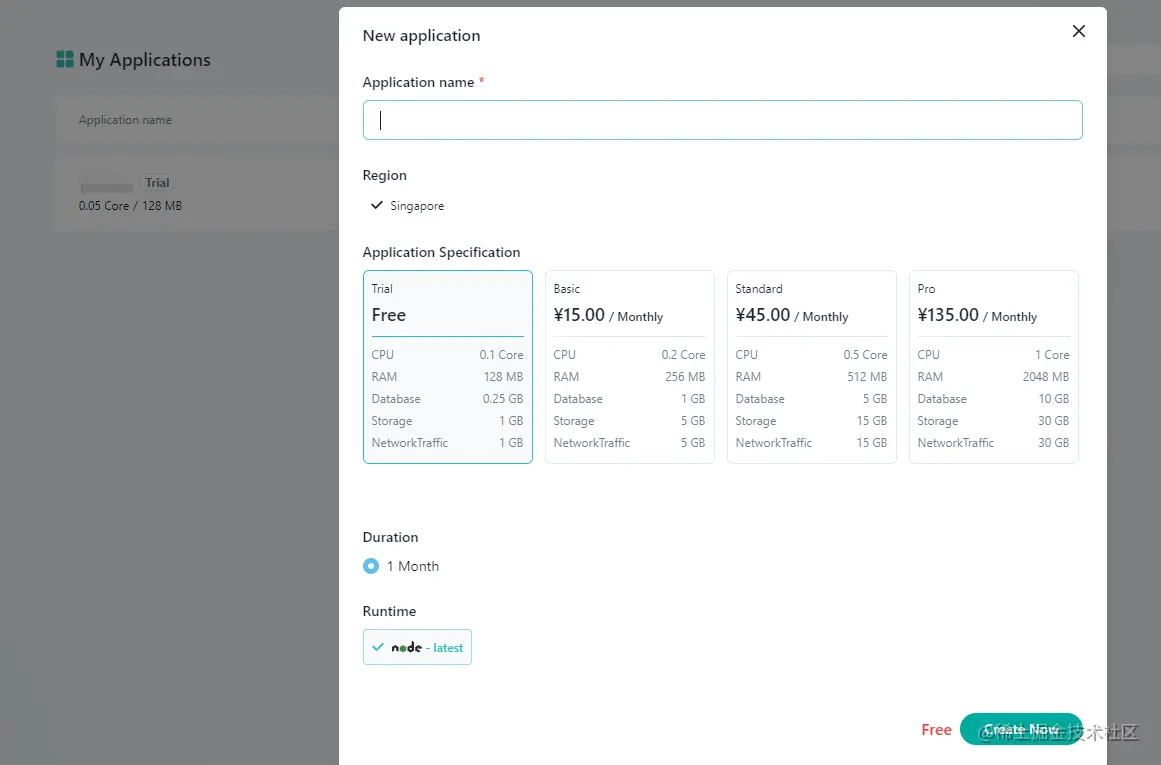The image size is (1161, 765).
Task: Choose the Standard ¥45.00 Monthly plan card
Action: [x=812, y=367]
